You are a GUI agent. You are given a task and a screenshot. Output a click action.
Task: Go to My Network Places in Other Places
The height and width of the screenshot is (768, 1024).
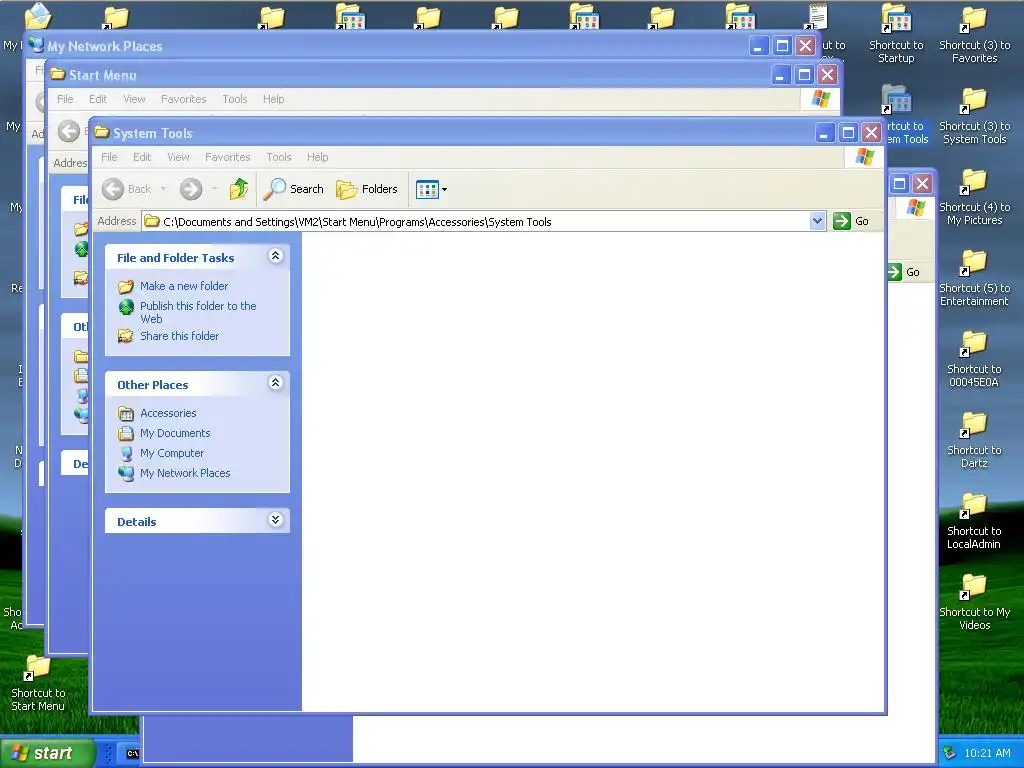185,473
